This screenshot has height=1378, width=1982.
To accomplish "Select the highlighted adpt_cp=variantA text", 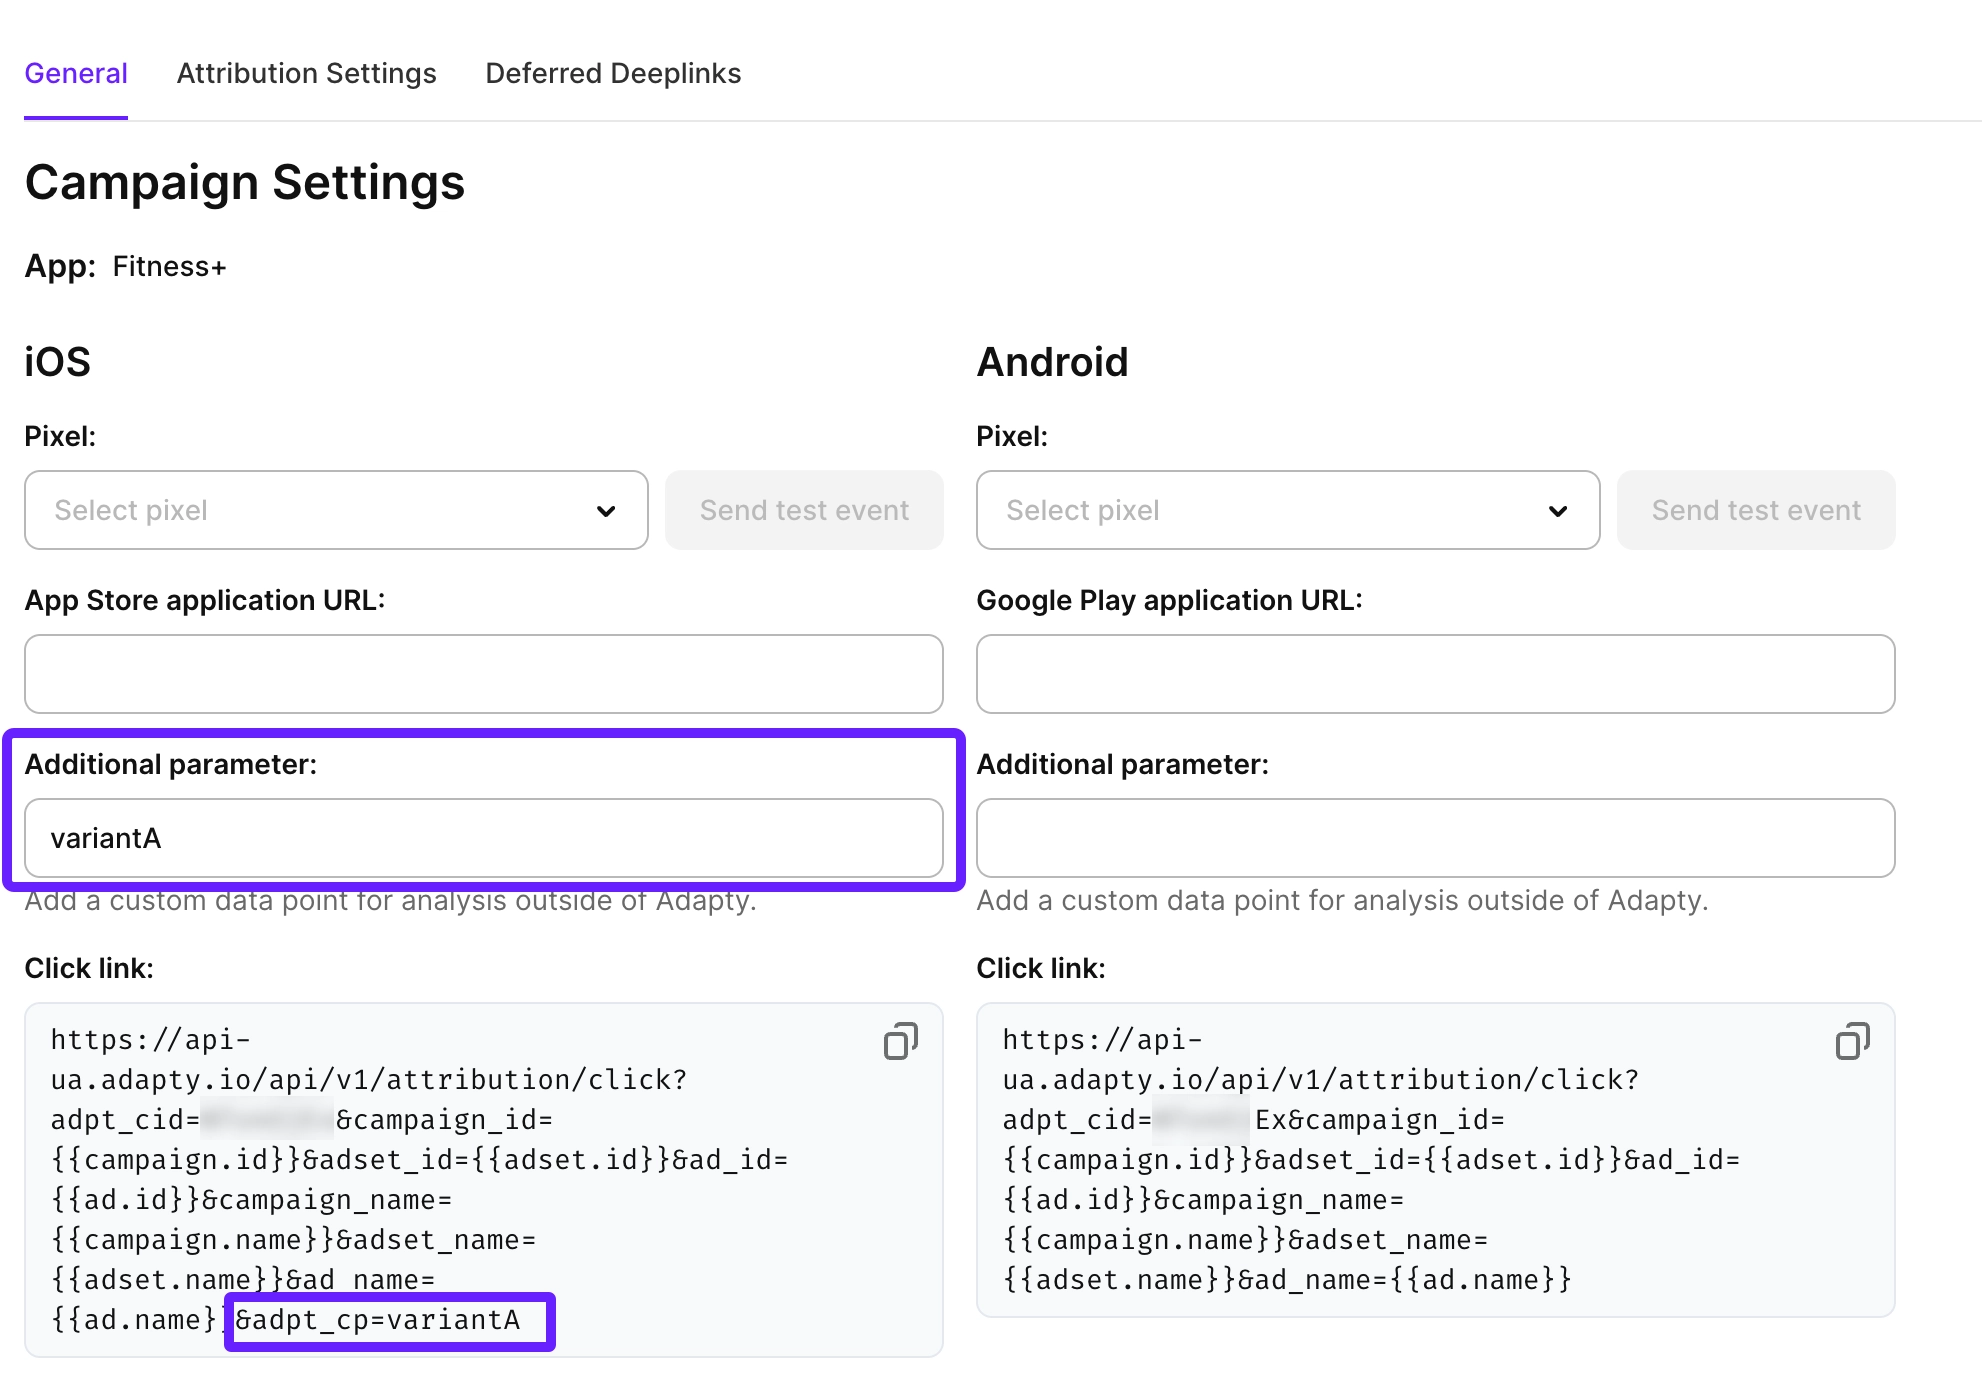I will [390, 1320].
